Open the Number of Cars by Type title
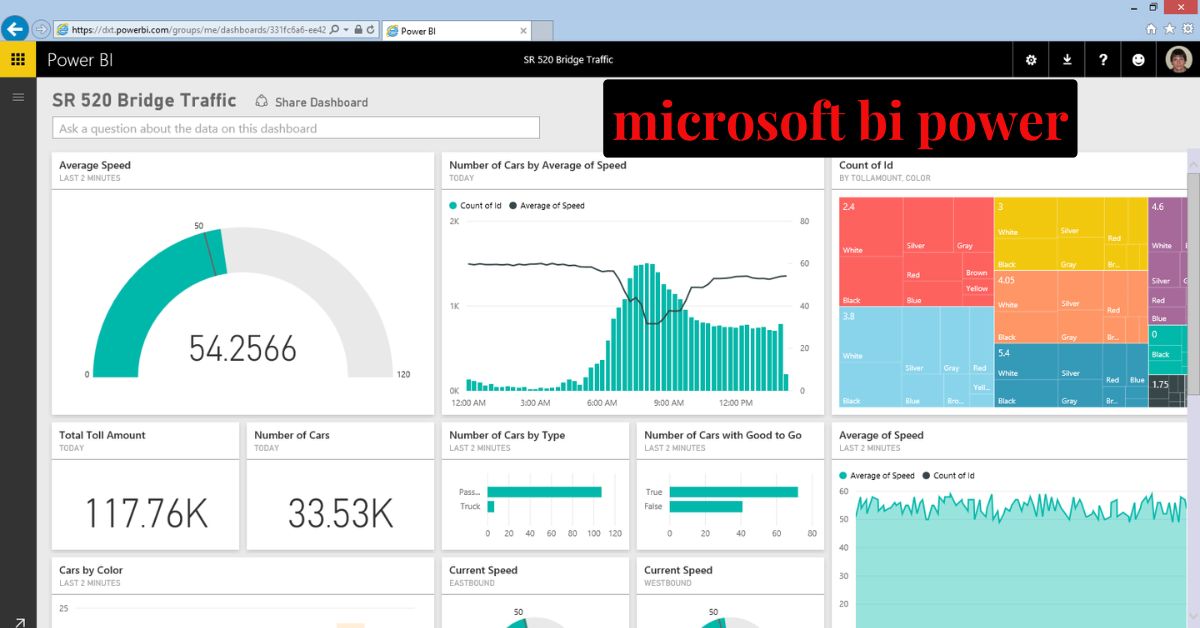The height and width of the screenshot is (628, 1200). tap(507, 435)
